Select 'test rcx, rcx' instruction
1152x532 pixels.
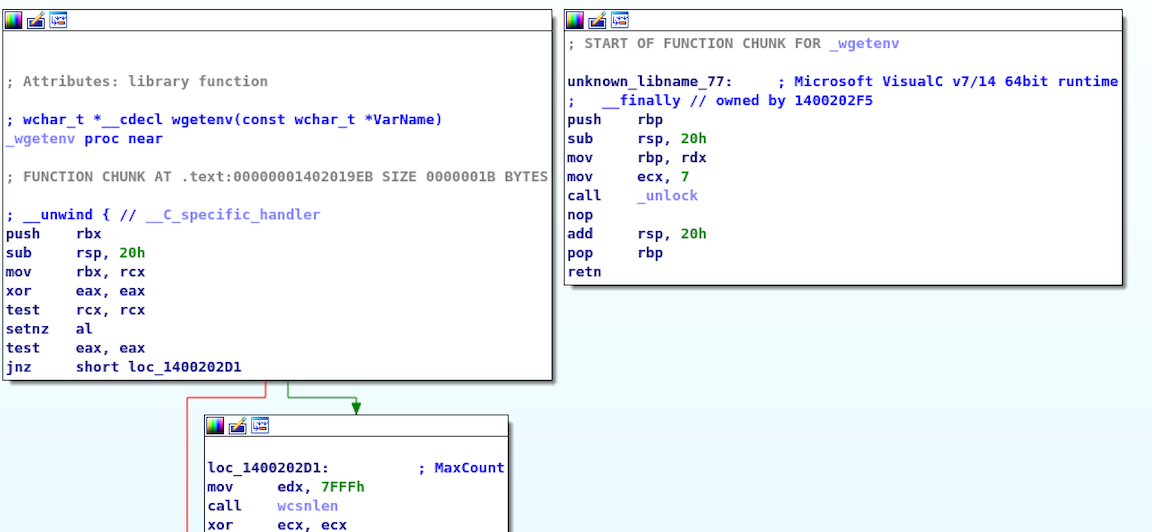[76, 310]
